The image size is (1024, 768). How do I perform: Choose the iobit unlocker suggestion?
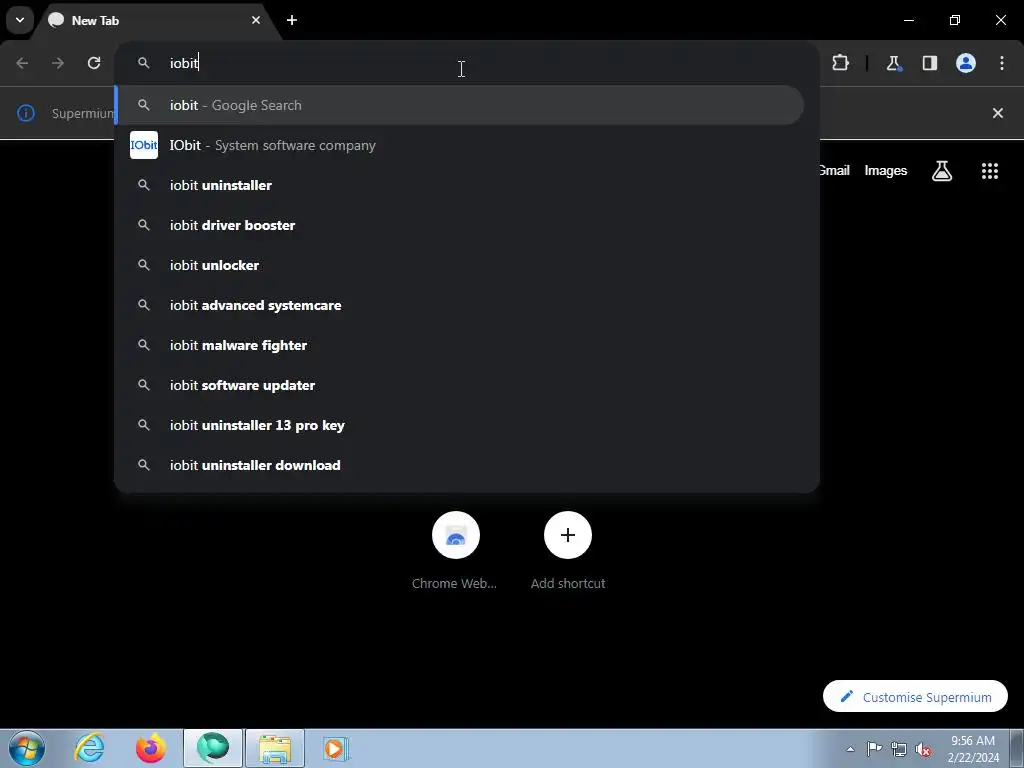(460, 265)
